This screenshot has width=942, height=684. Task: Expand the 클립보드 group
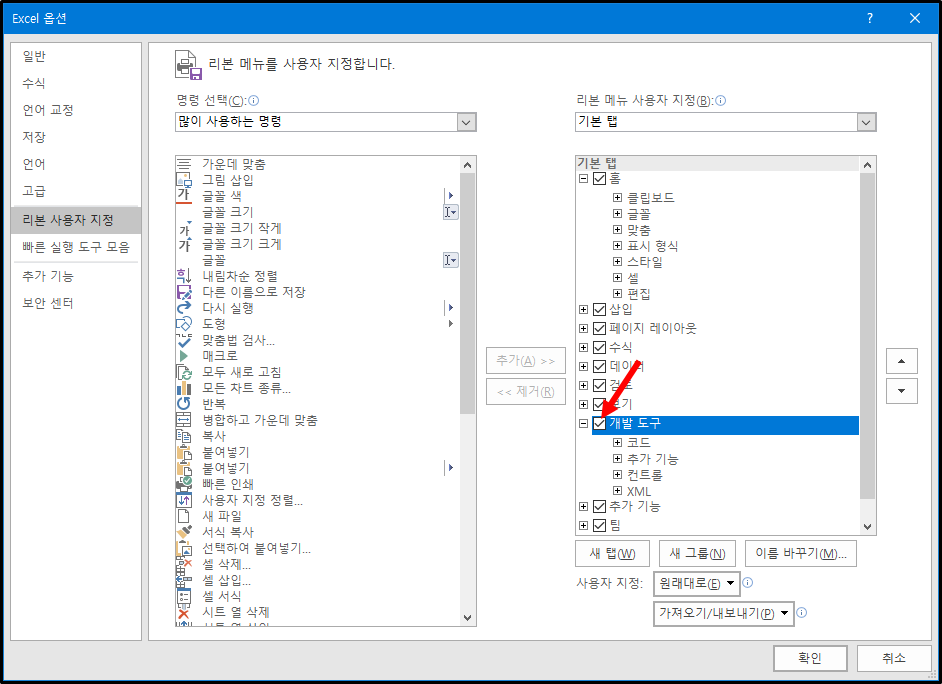click(x=617, y=198)
